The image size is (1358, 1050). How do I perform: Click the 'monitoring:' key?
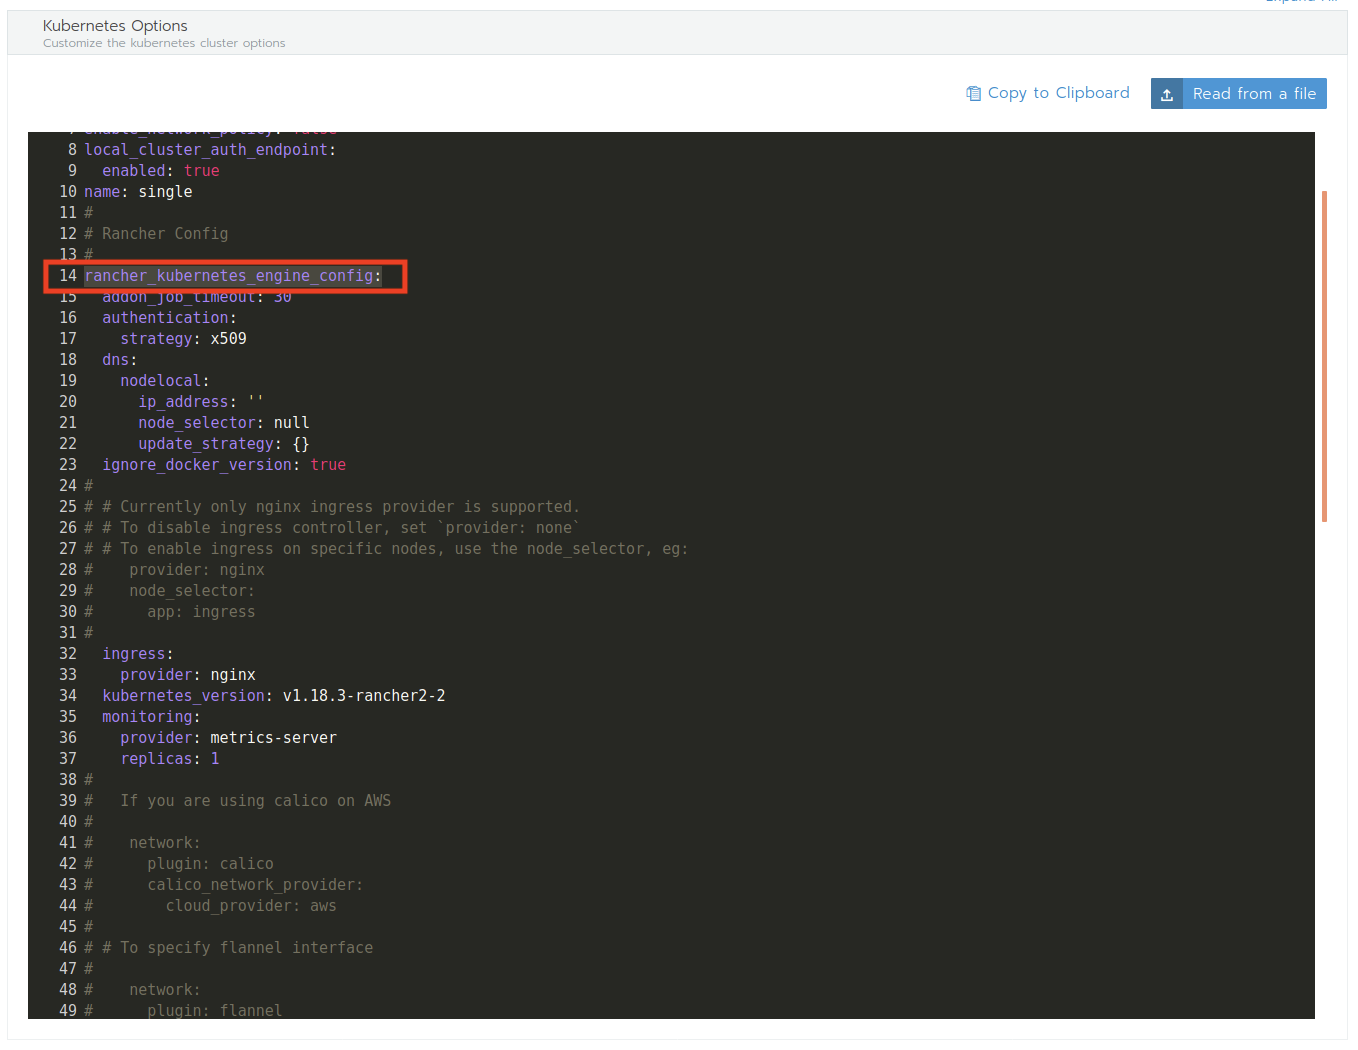tap(151, 717)
